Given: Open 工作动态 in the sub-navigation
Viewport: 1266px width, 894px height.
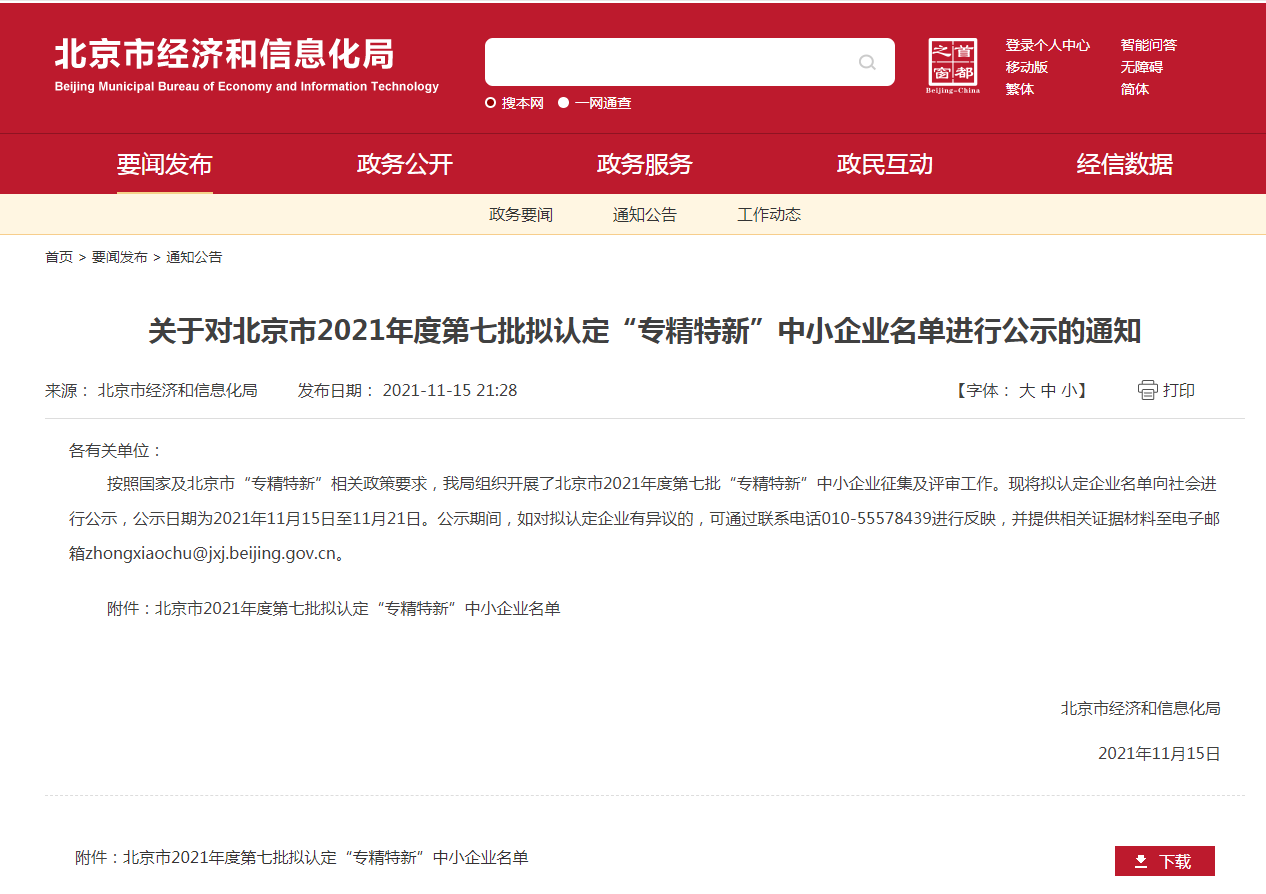Looking at the screenshot, I should [x=769, y=215].
